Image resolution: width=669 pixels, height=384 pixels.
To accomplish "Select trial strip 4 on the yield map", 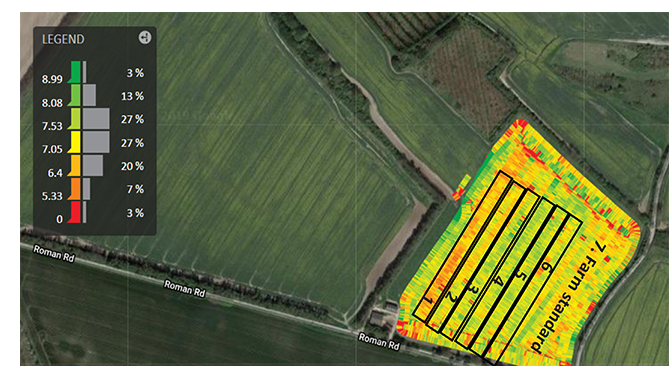I will coord(506,273).
